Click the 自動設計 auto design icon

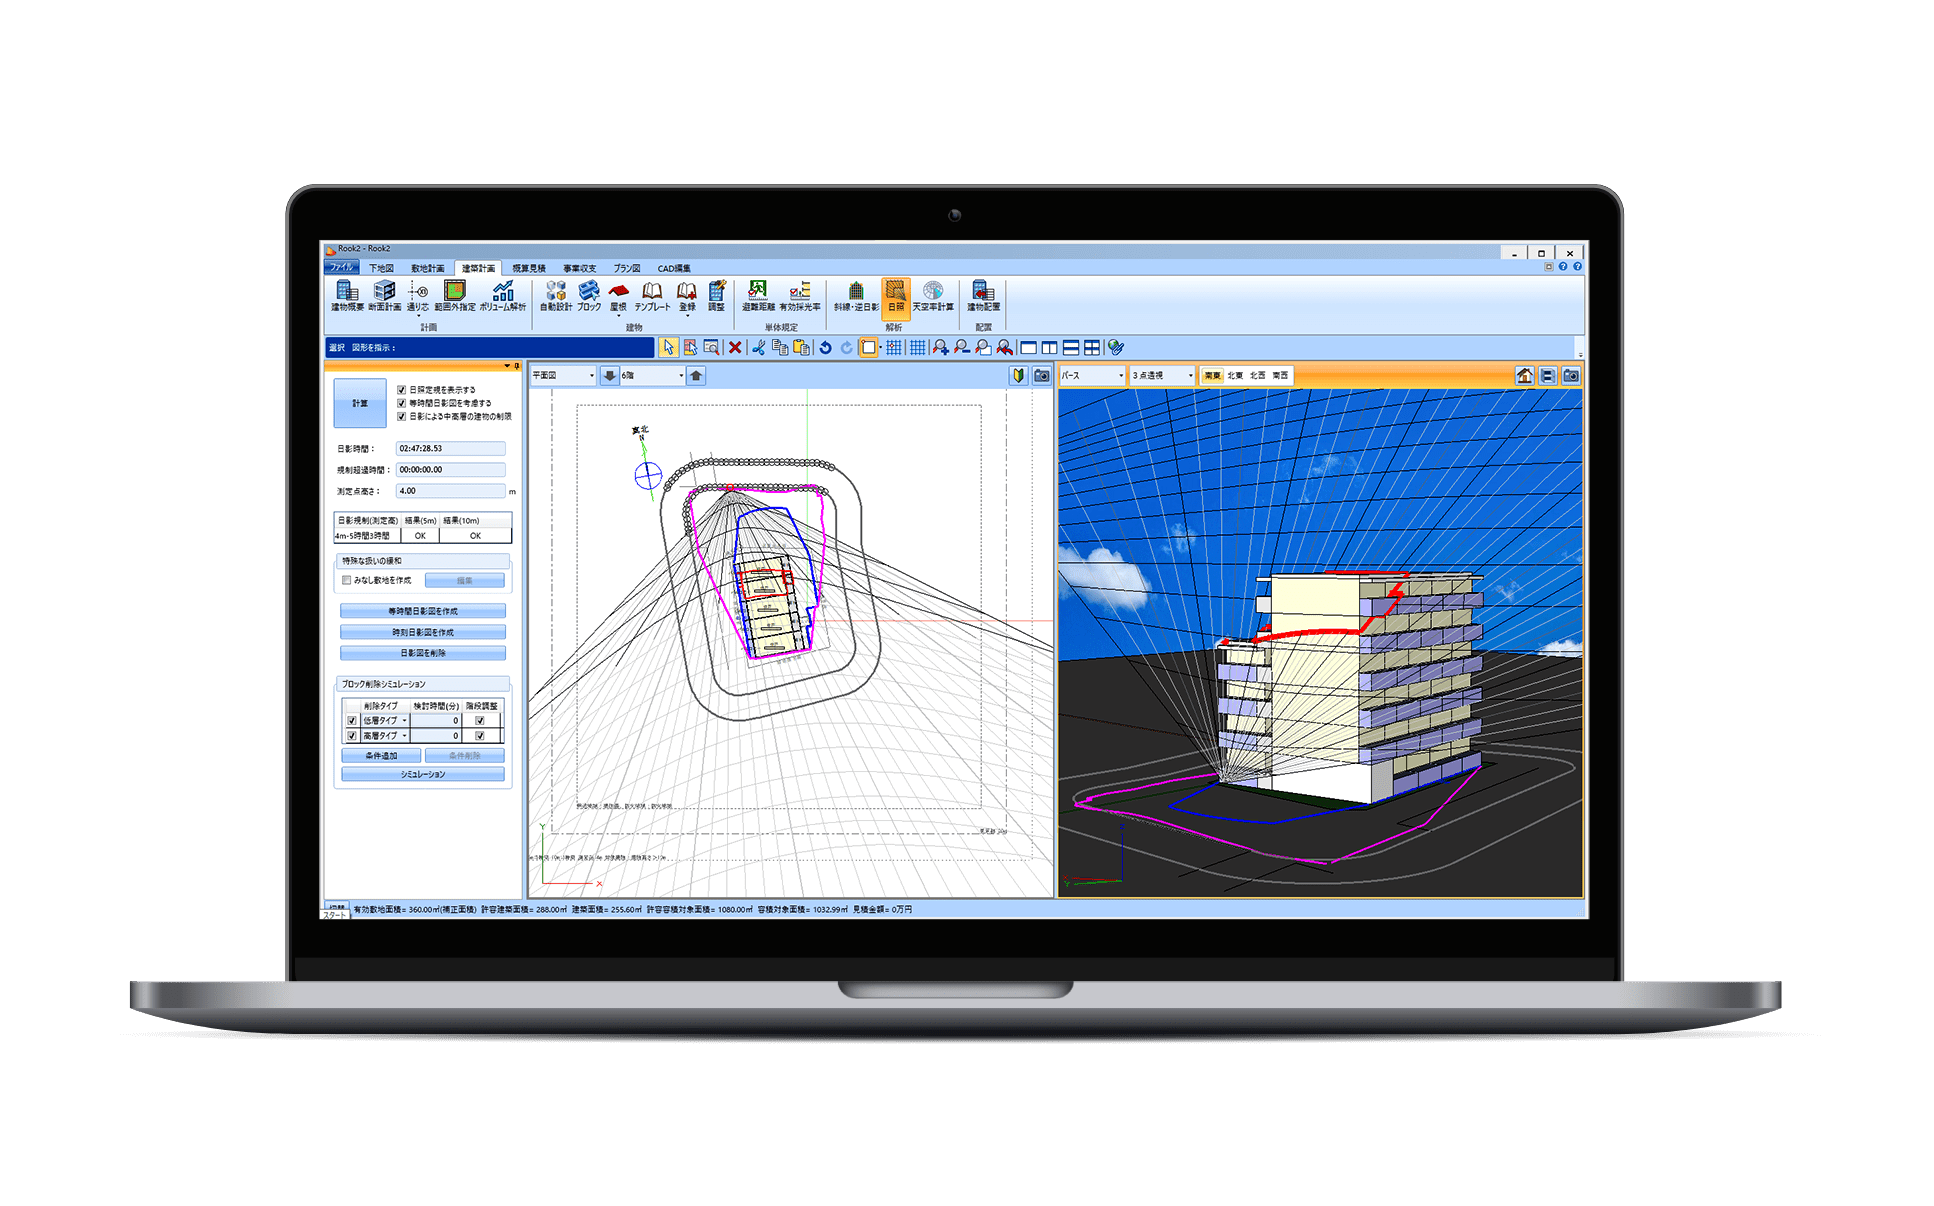(556, 295)
